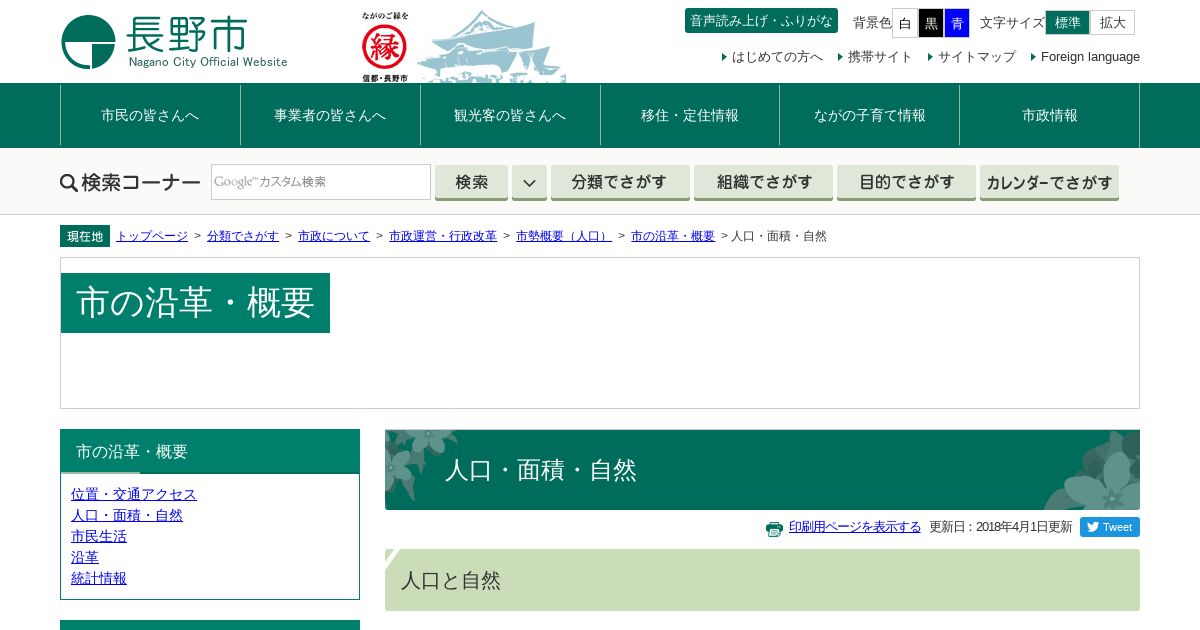
Task: Go to 市の沿革・概要 breadcrumb
Action: point(673,236)
